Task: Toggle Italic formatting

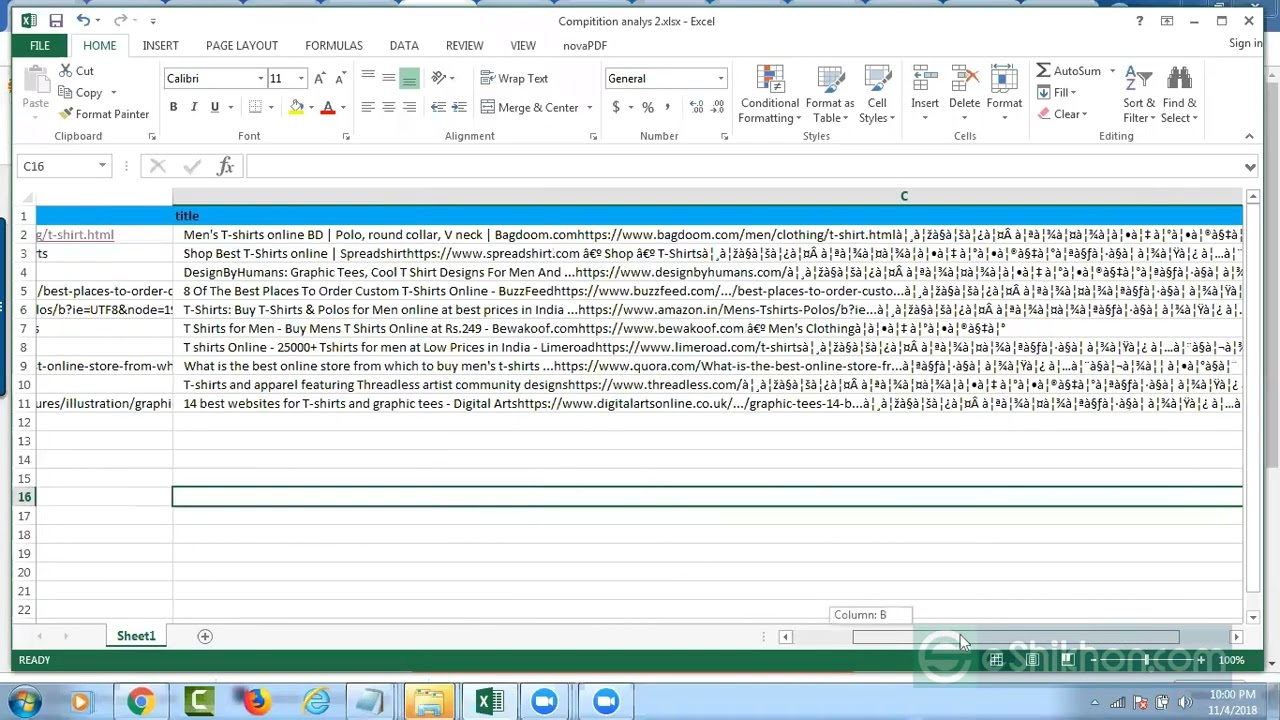Action: point(193,107)
